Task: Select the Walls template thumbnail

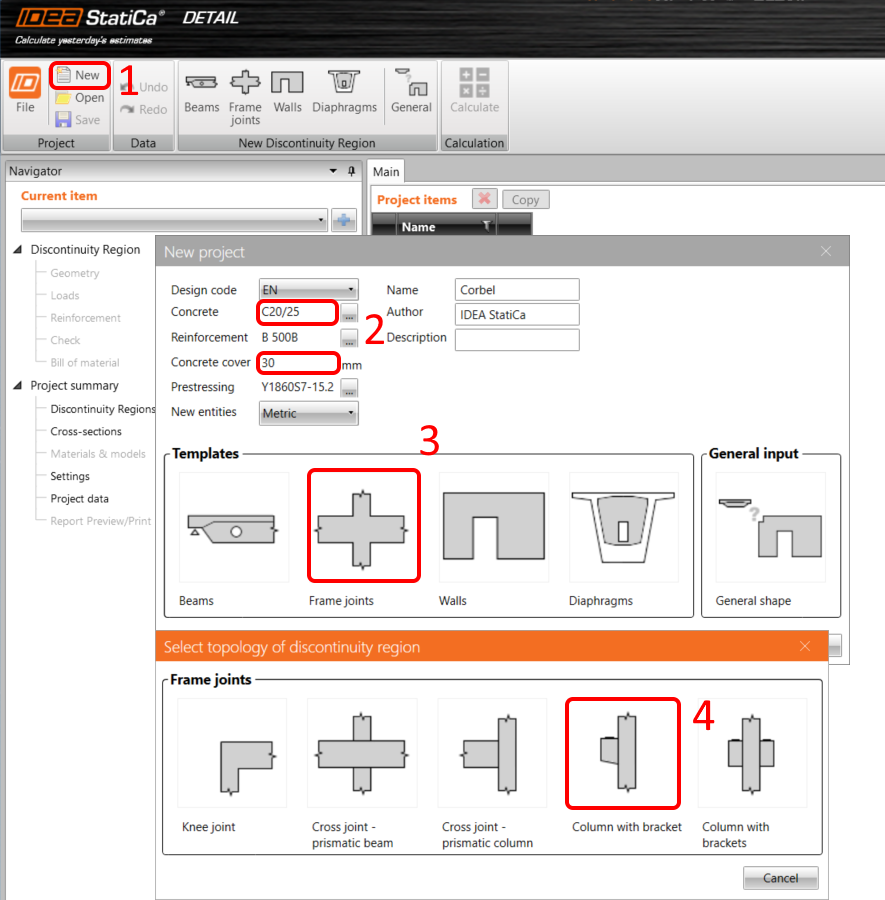Action: 494,525
